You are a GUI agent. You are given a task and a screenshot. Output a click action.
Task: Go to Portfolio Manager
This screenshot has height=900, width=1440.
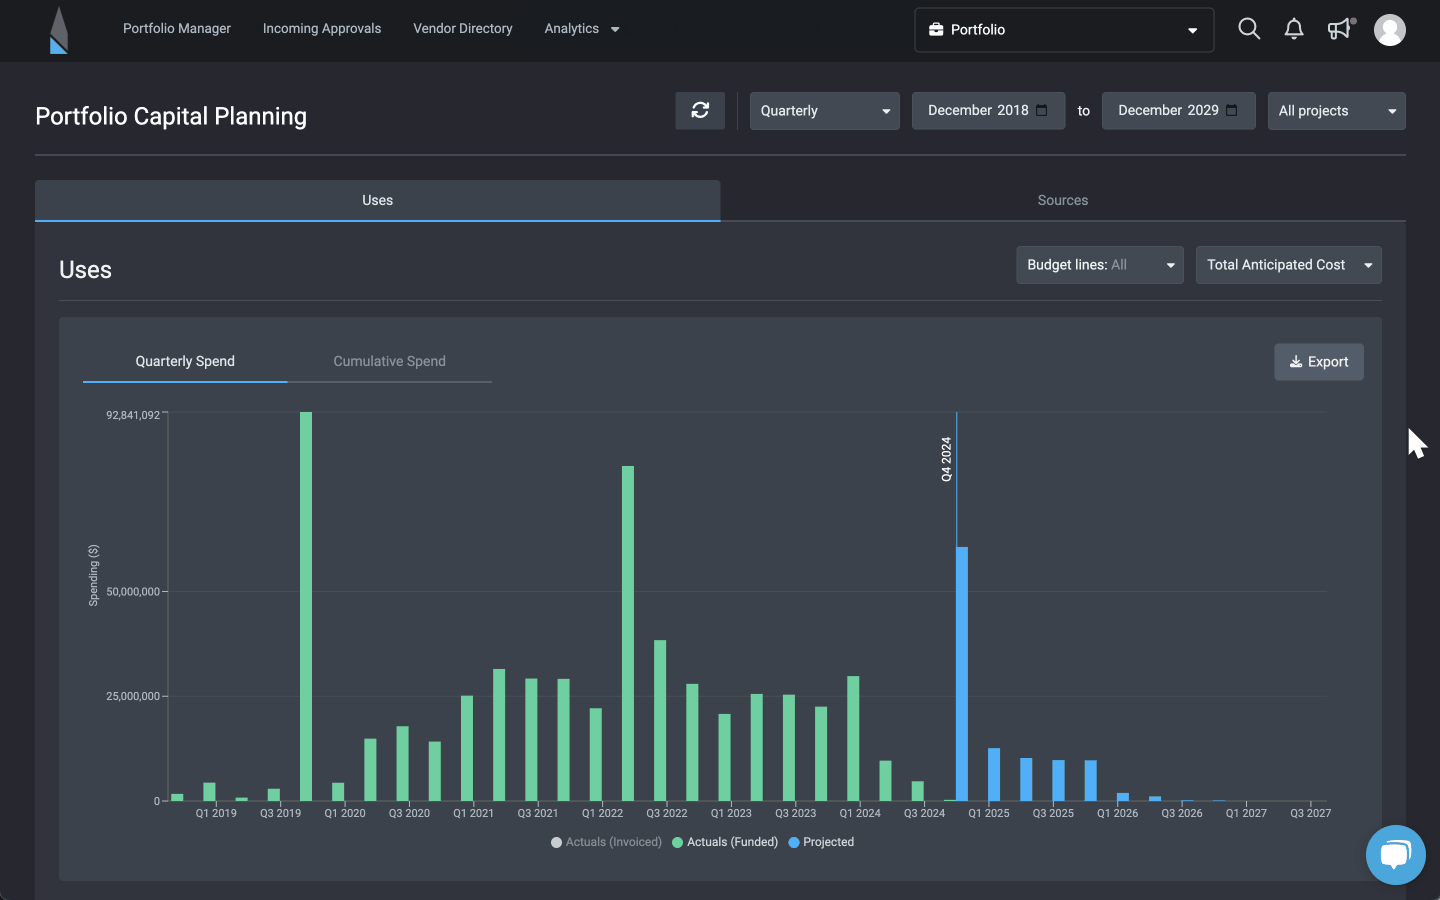coord(177,29)
